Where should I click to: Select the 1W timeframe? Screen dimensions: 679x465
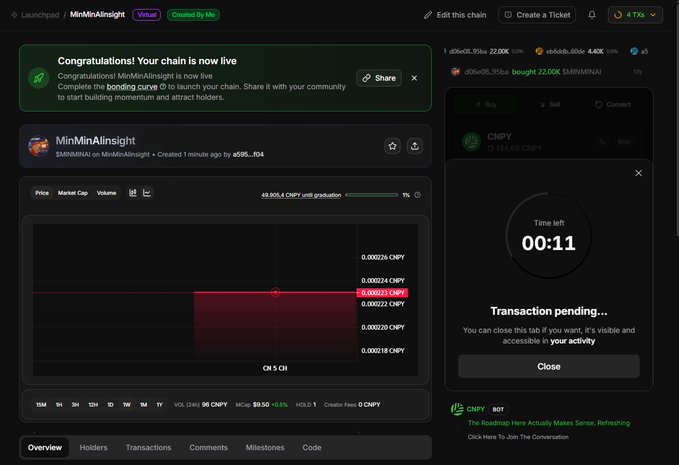127,405
